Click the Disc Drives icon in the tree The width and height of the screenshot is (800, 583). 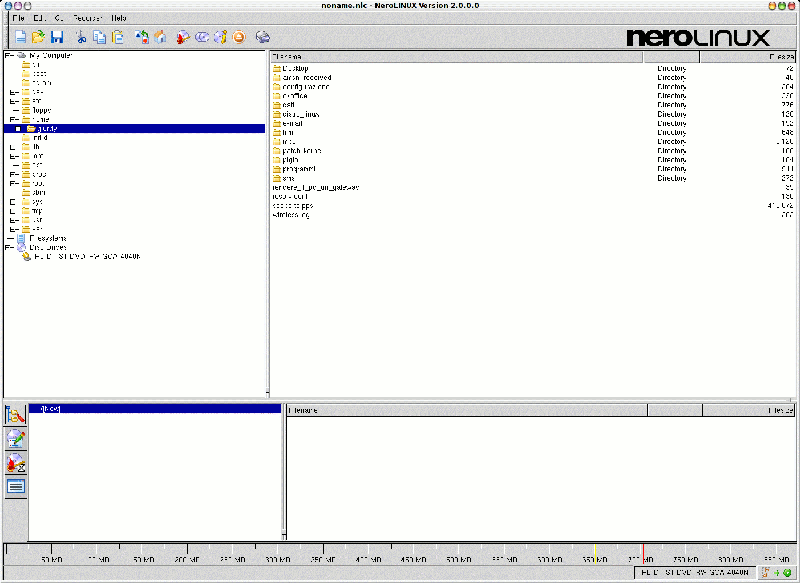click(21, 247)
